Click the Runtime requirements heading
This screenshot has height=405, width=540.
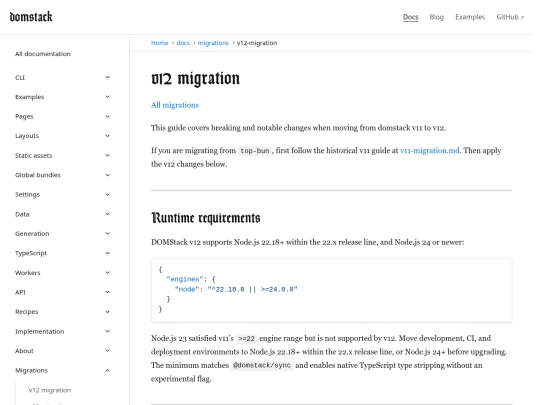[206, 218]
